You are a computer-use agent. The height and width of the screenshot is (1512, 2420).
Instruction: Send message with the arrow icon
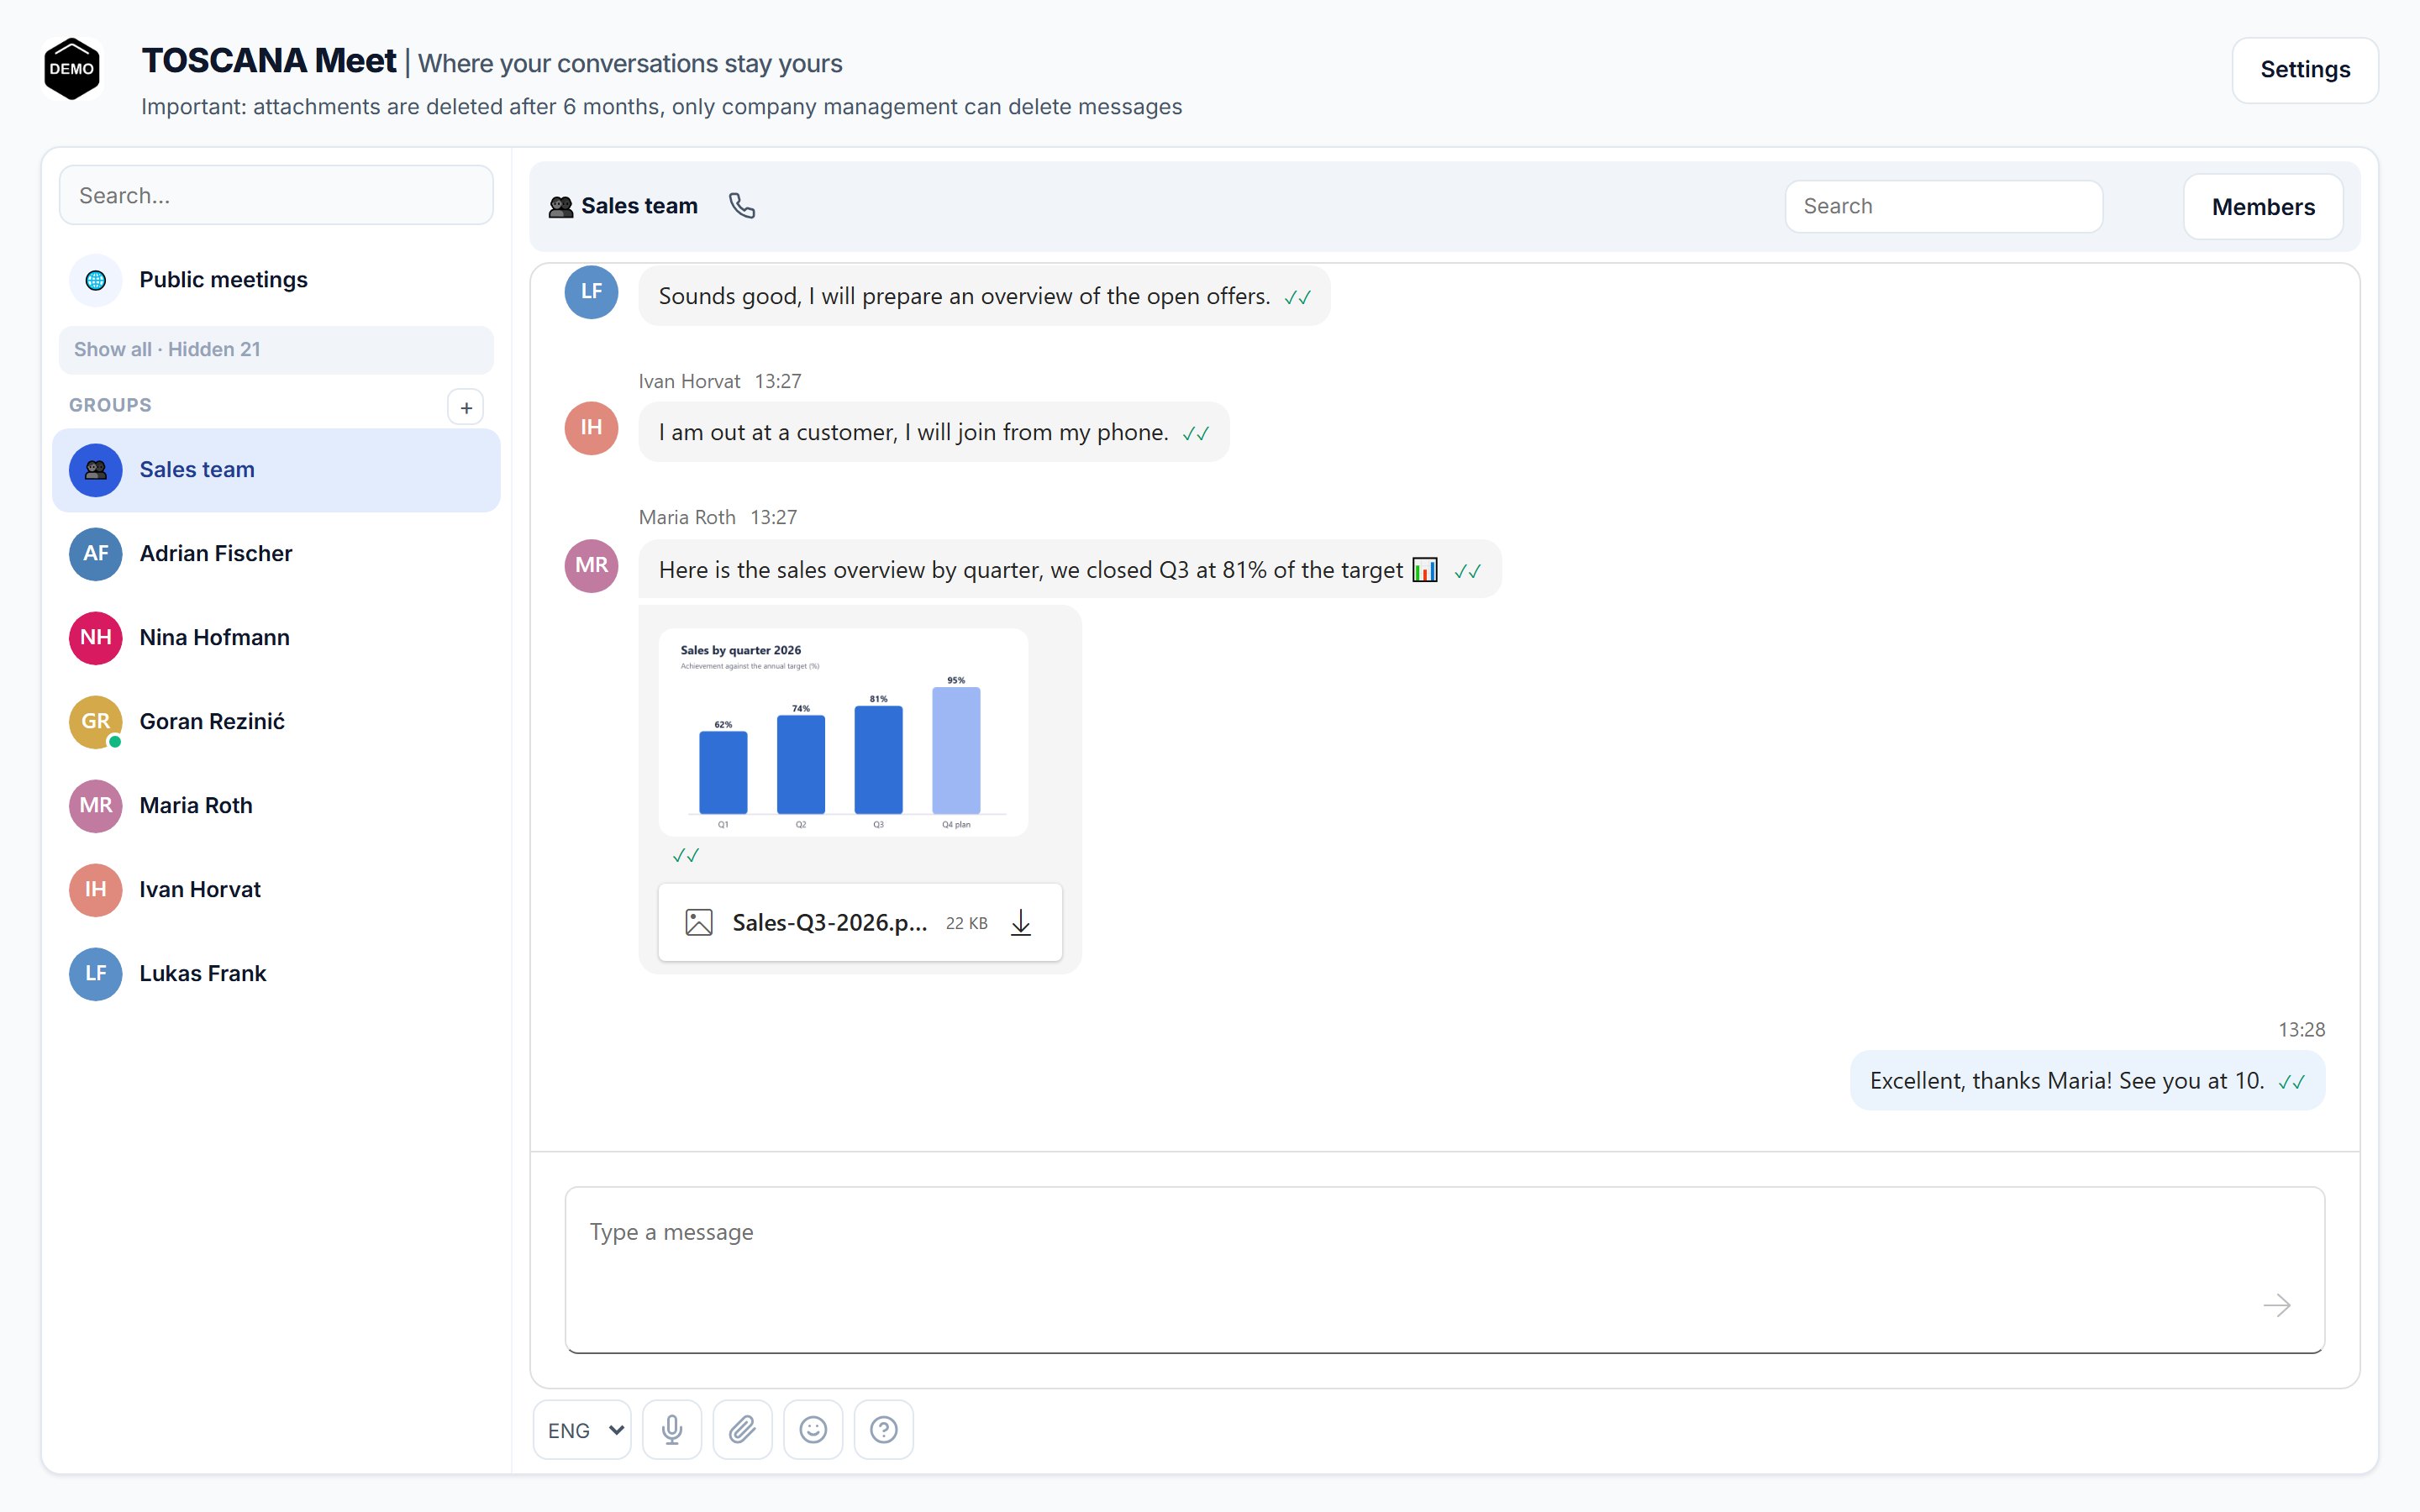pyautogui.click(x=2277, y=1305)
